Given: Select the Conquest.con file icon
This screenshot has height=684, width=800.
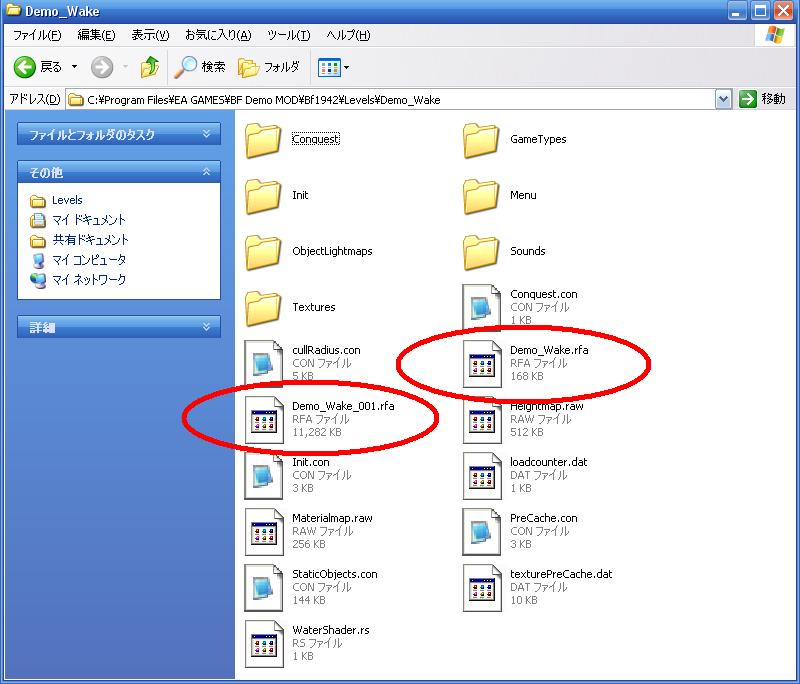Looking at the screenshot, I should point(482,308).
